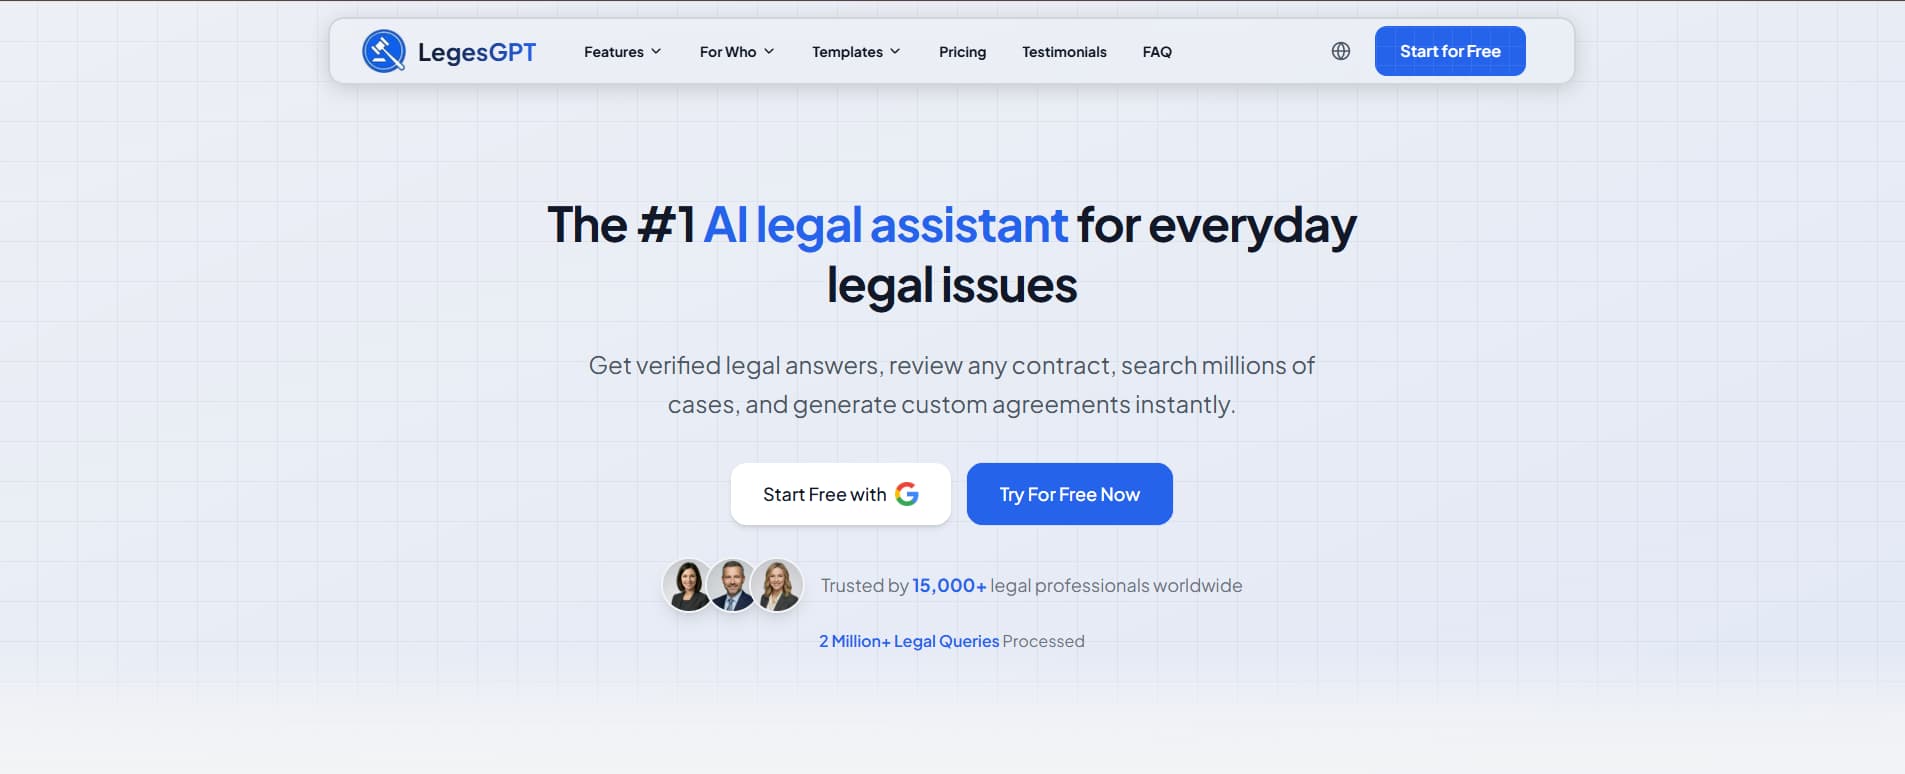Image resolution: width=1905 pixels, height=774 pixels.
Task: Expand the Features chevron arrow
Action: click(656, 51)
